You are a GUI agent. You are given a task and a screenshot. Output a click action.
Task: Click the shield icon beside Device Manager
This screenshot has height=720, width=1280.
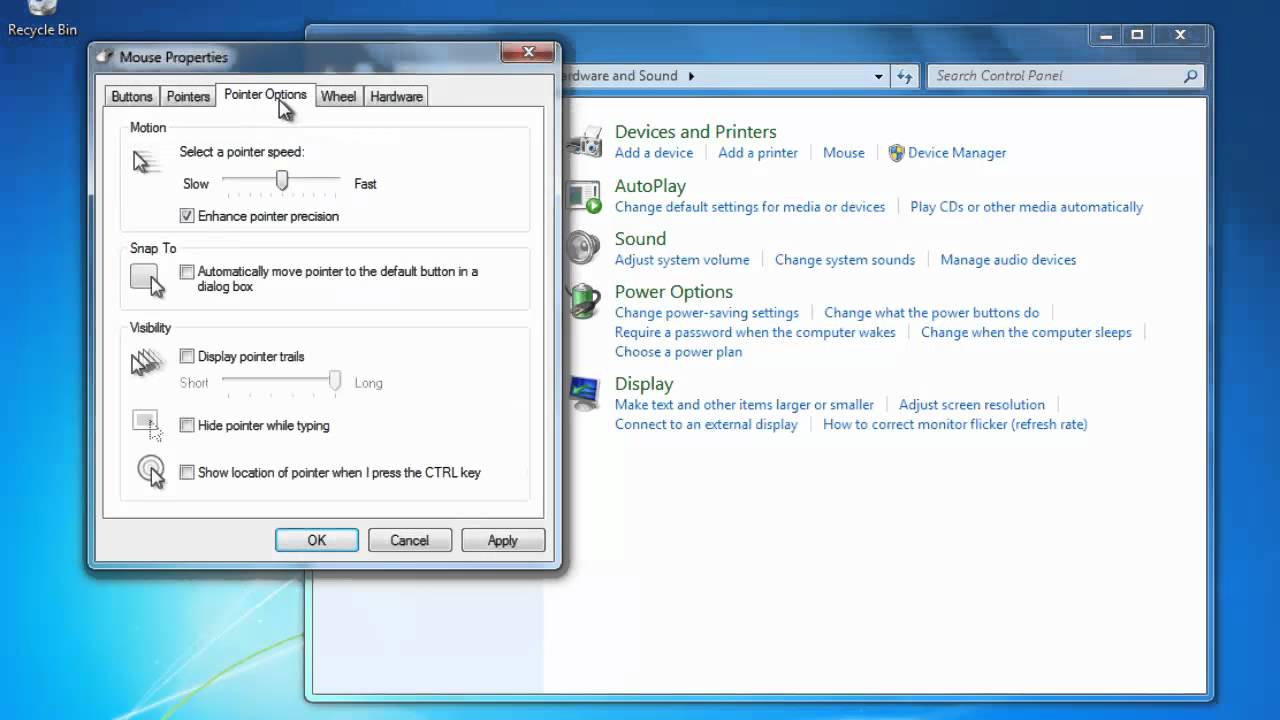pos(896,153)
